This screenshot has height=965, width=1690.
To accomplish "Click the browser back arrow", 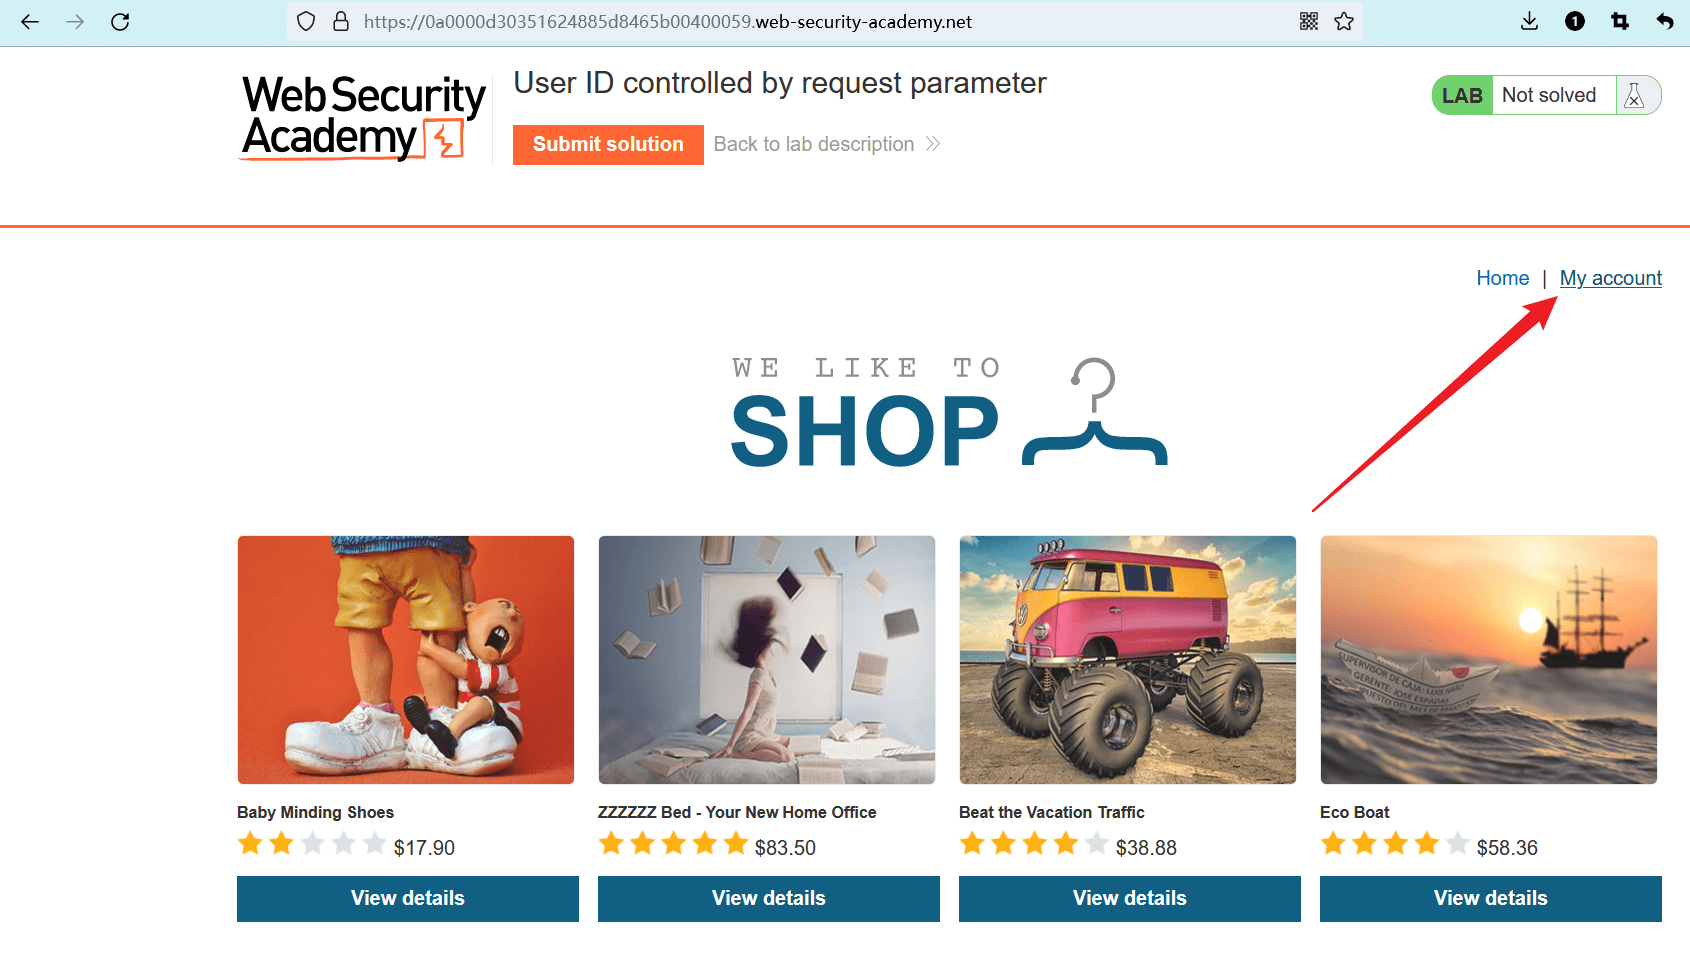I will 30,22.
